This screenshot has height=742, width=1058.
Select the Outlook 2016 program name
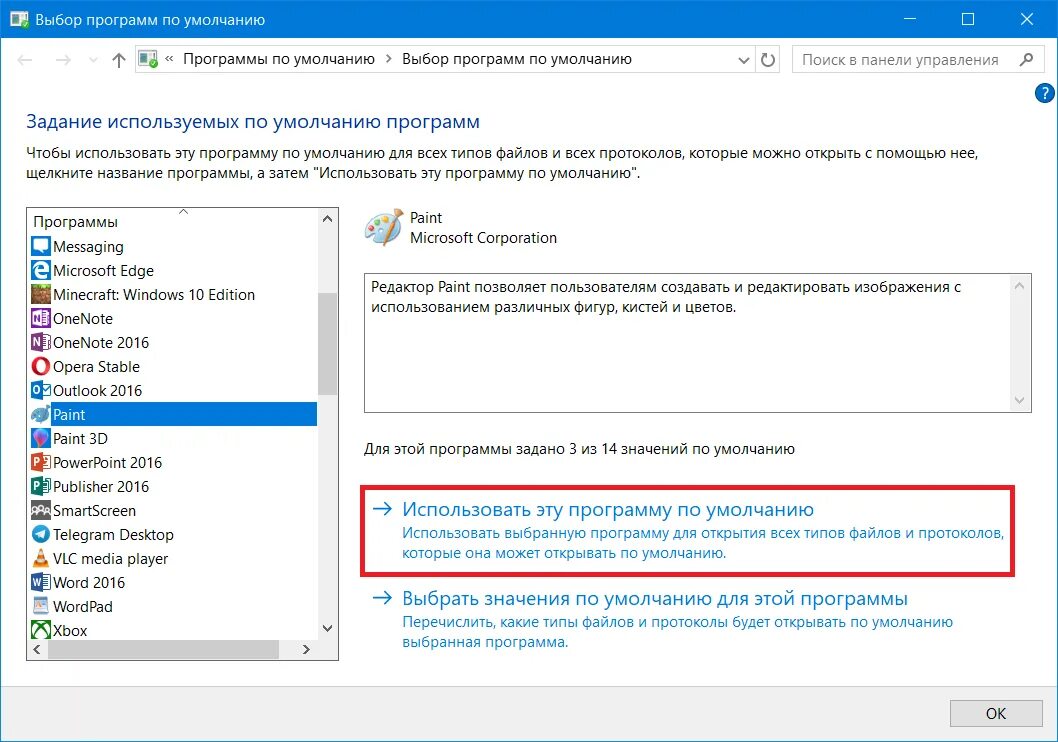[x=98, y=390]
